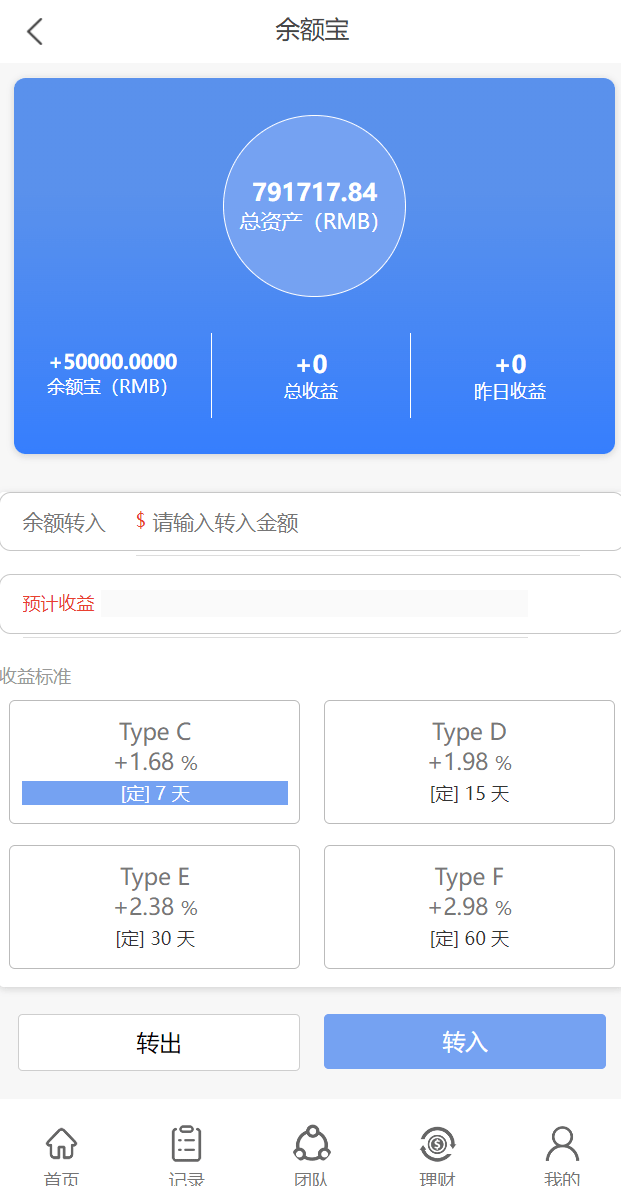This screenshot has width=621, height=1186.
Task: Click the 预计收益 estimated earnings field
Action: [314, 604]
